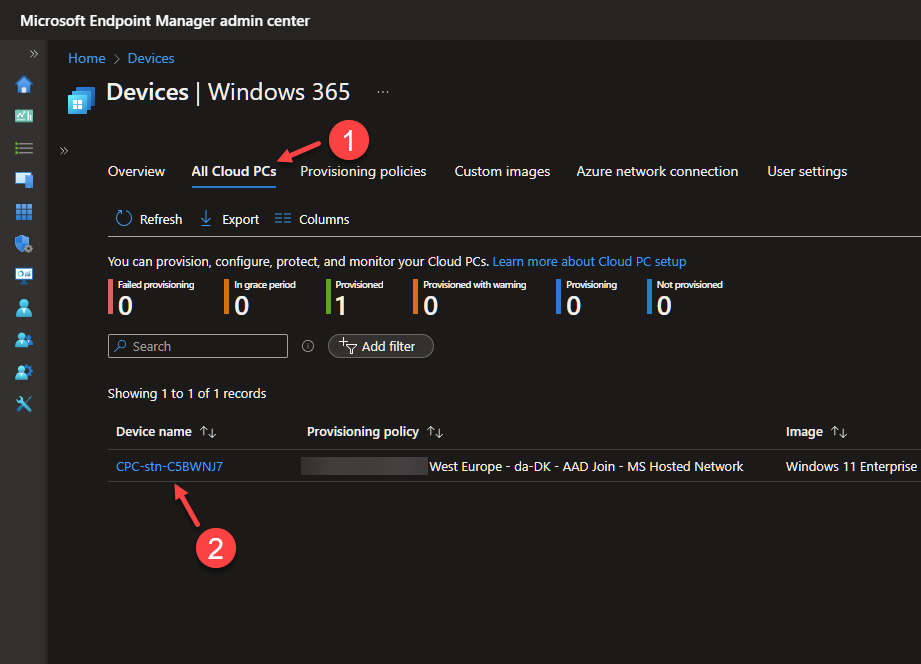Click Learn more about Cloud PC setup
This screenshot has height=664, width=921.
coord(589,261)
